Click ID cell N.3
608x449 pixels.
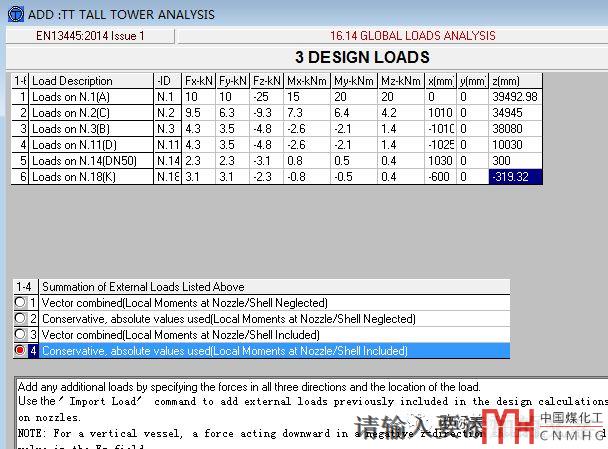point(168,129)
